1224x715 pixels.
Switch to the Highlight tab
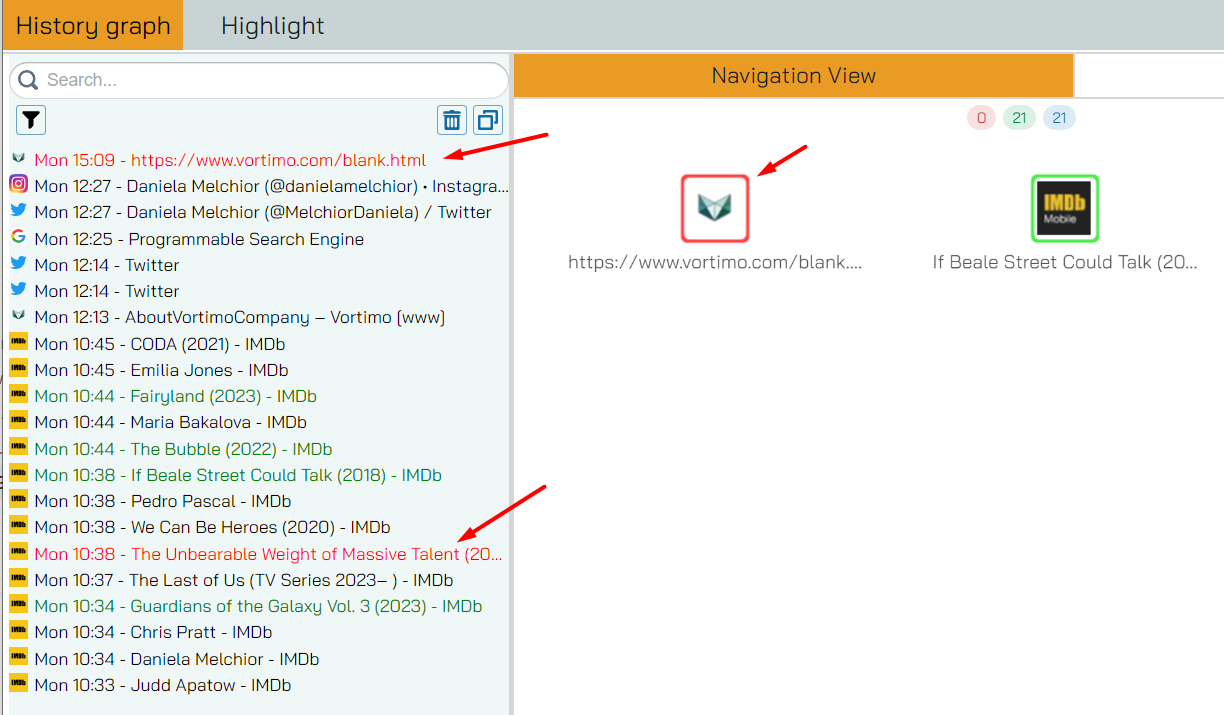273,25
